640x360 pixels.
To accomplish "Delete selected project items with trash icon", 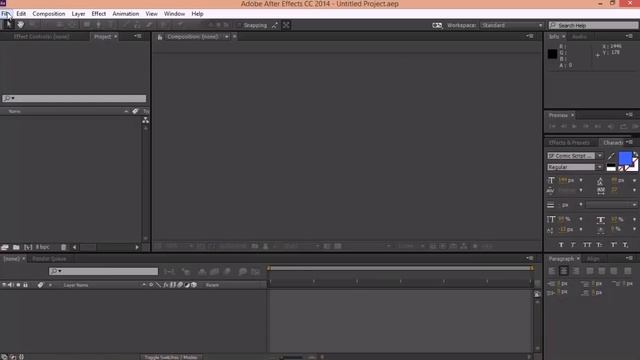I will [x=63, y=247].
